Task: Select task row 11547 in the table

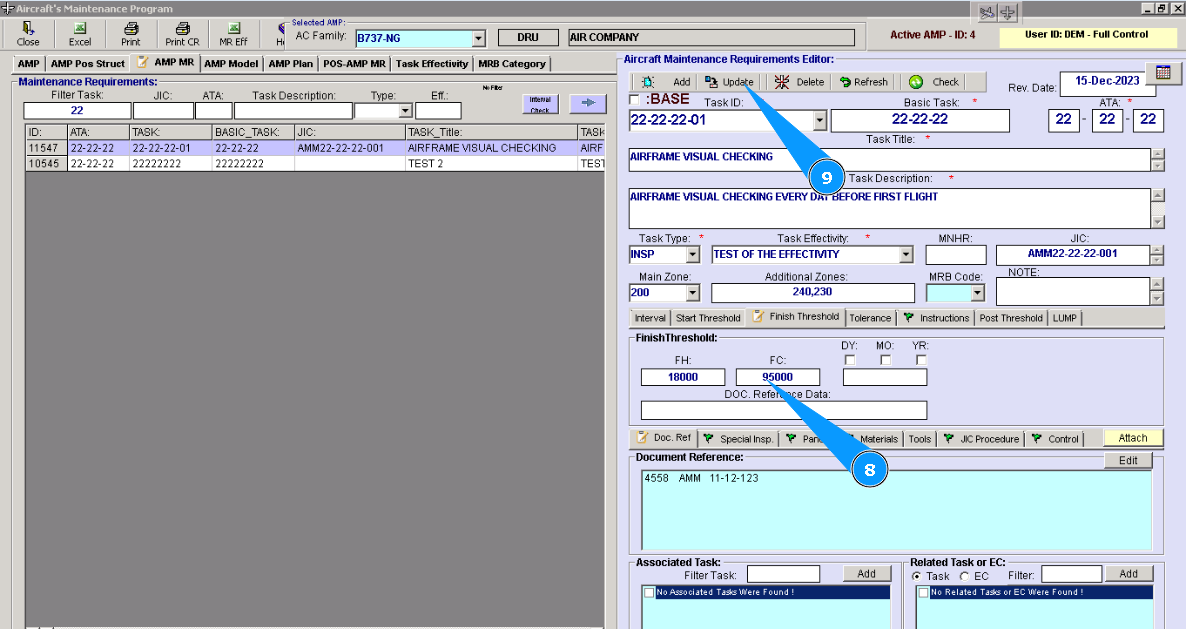Action: click(315, 148)
